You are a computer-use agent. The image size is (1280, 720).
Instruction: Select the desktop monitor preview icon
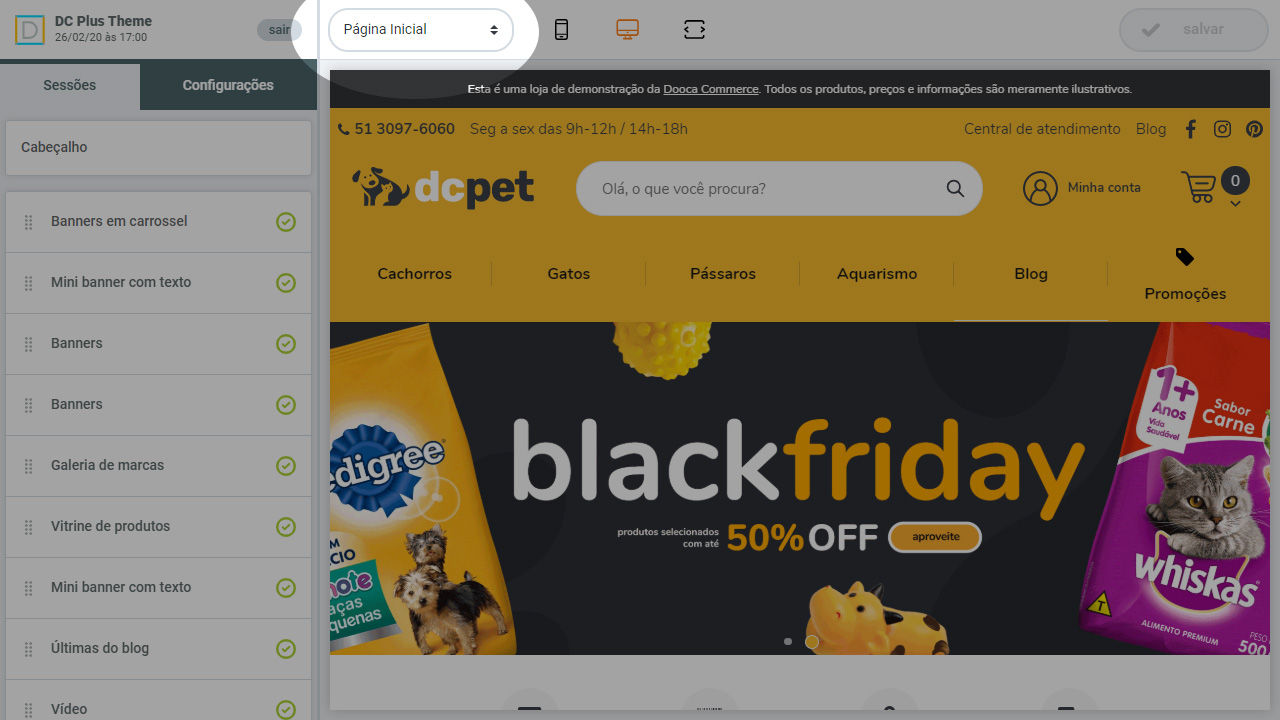(627, 30)
